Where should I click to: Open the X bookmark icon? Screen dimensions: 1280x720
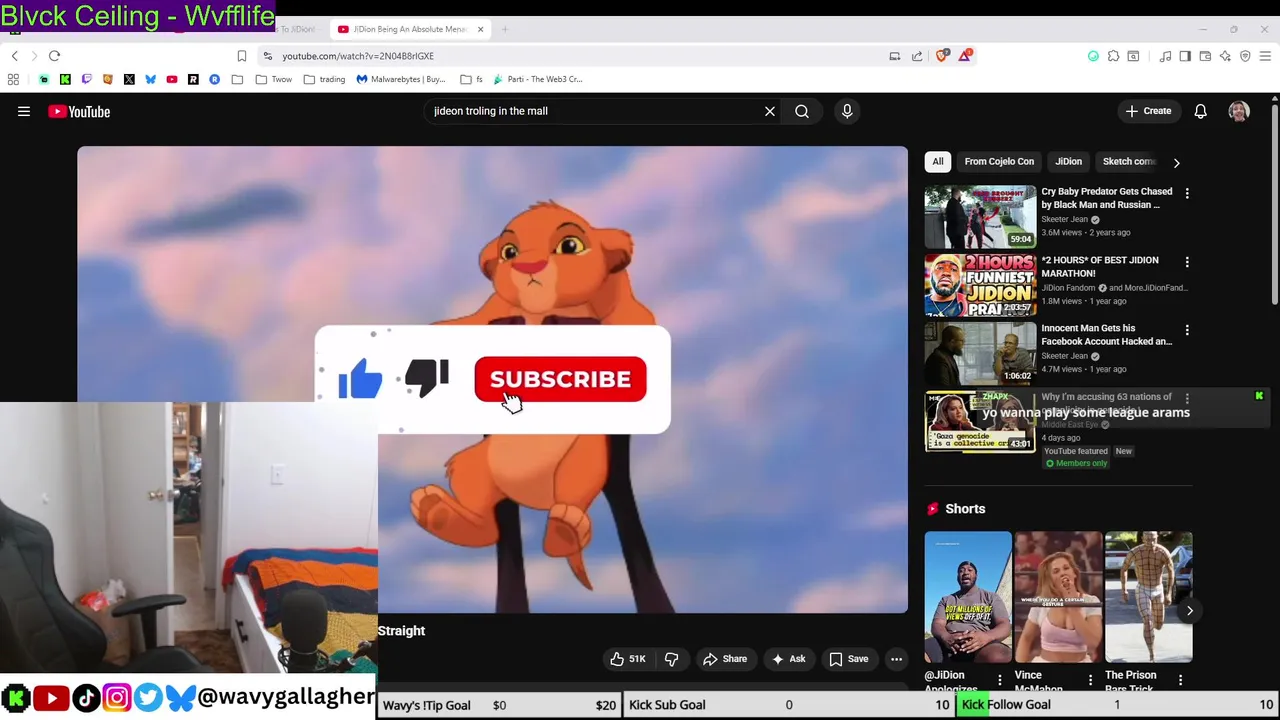(x=129, y=79)
